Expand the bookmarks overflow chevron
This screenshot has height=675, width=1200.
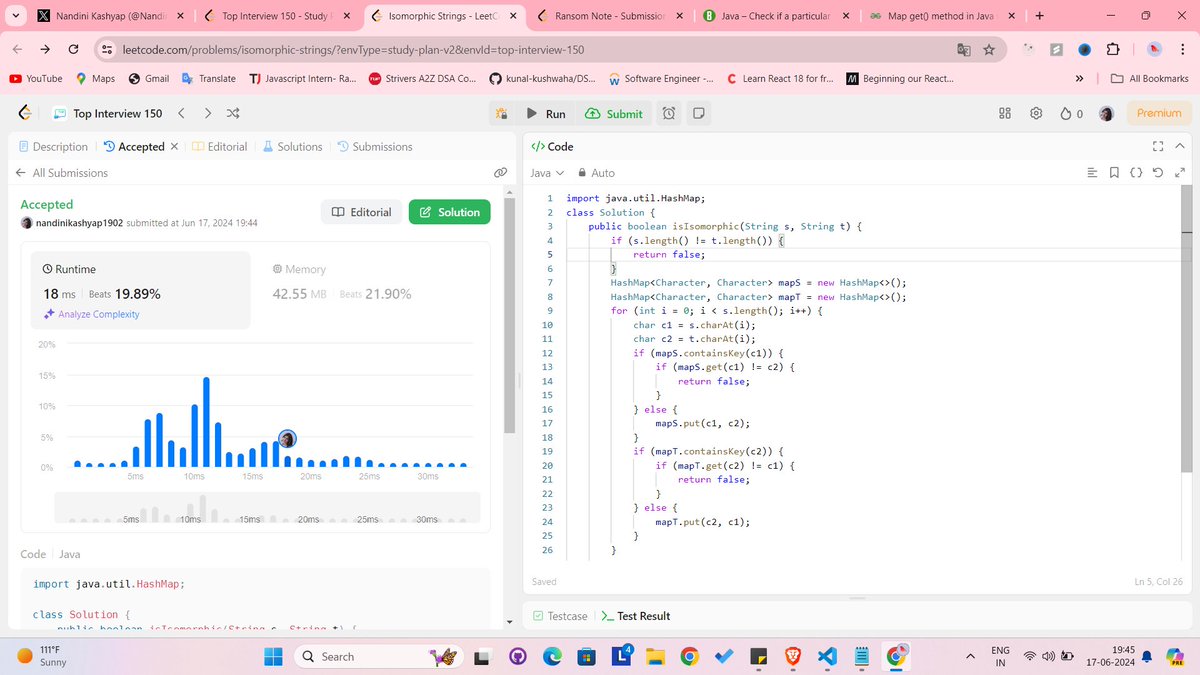1079,78
